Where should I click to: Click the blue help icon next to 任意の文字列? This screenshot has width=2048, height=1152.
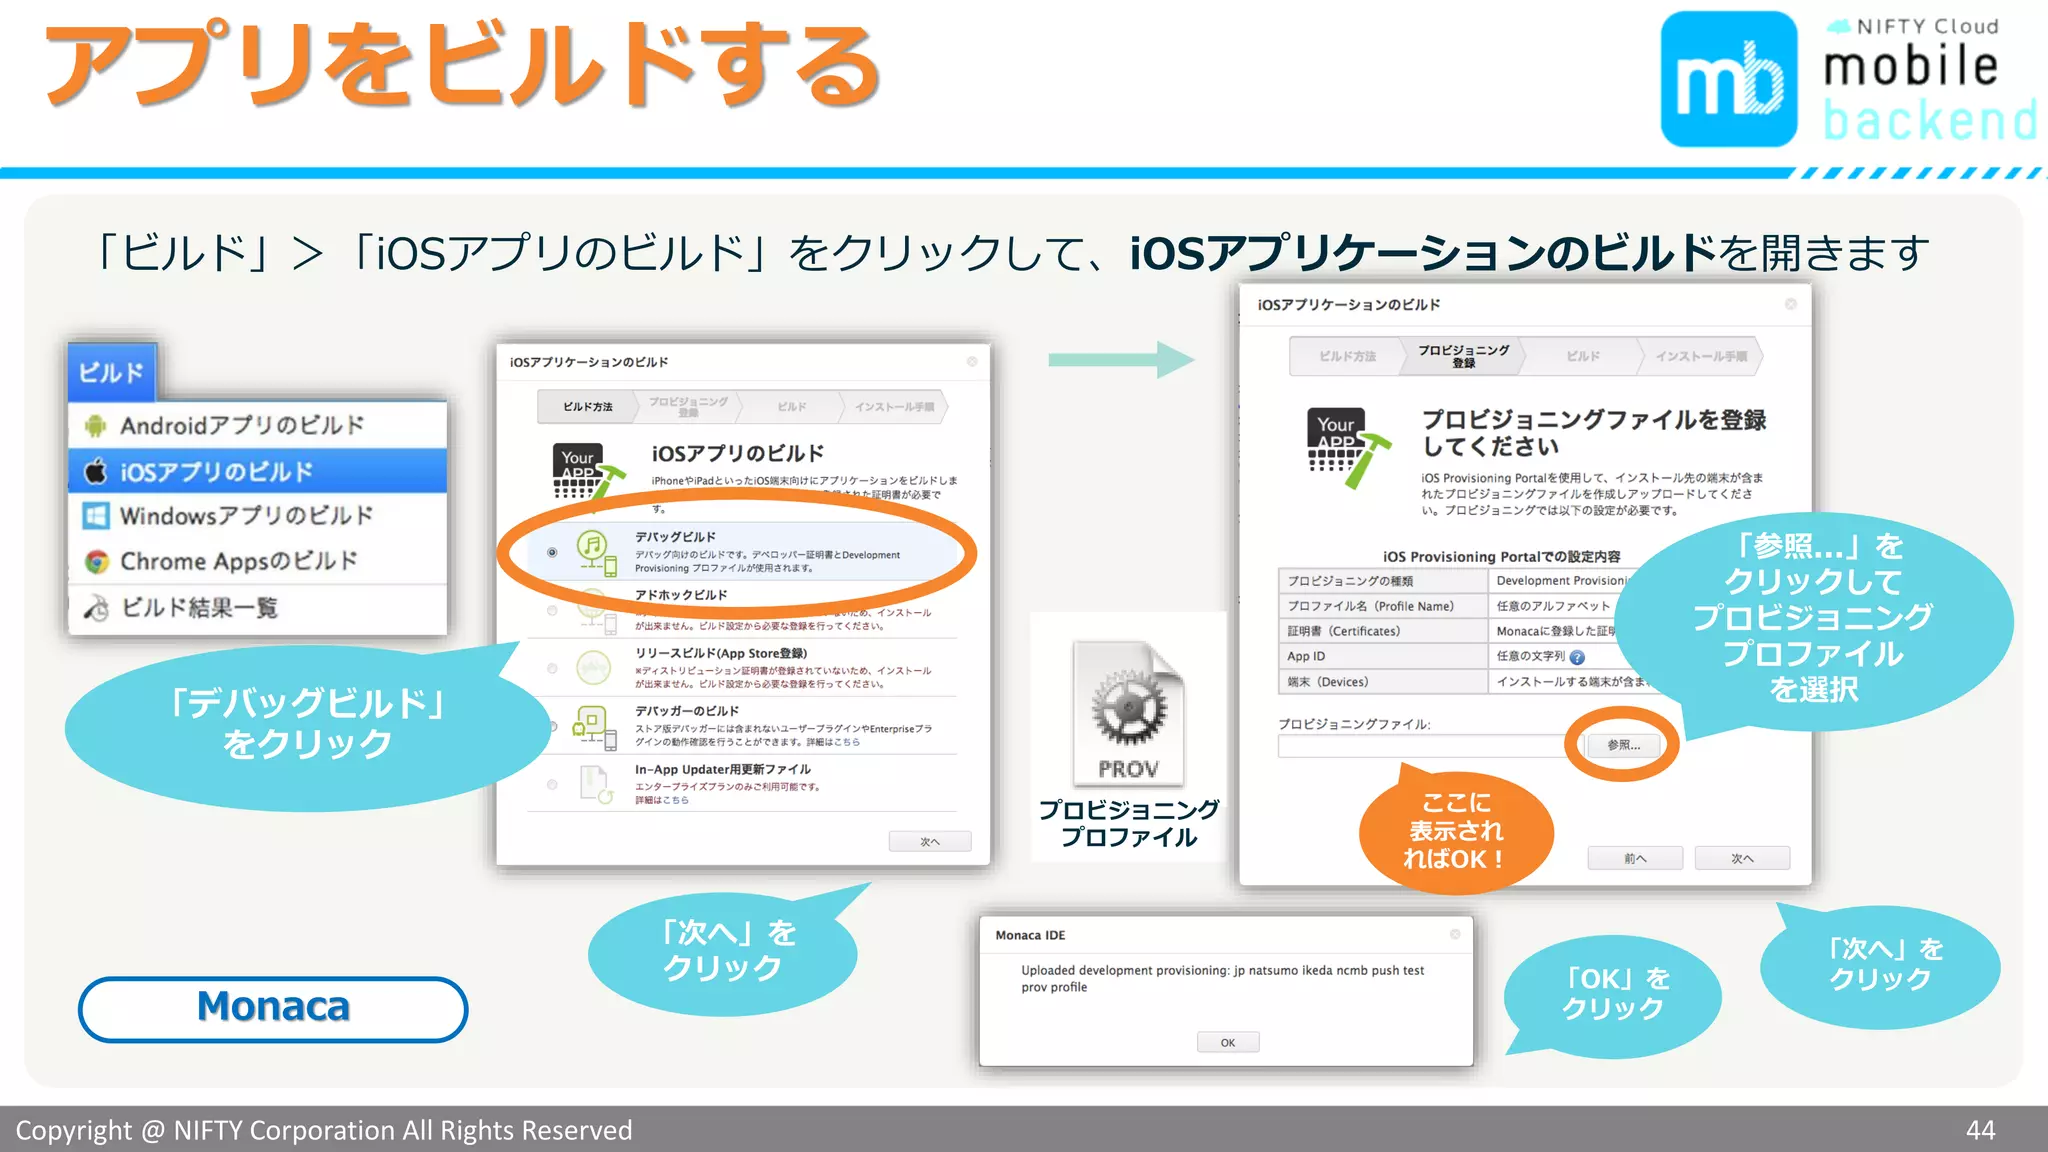tap(1577, 657)
